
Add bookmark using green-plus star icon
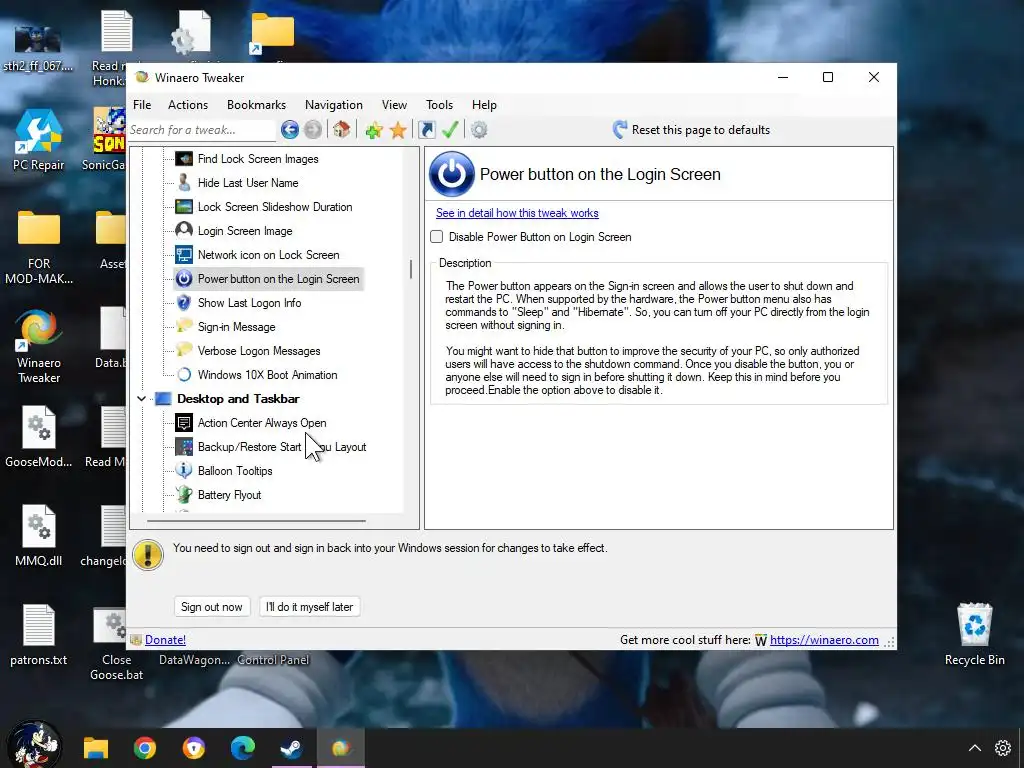point(374,130)
